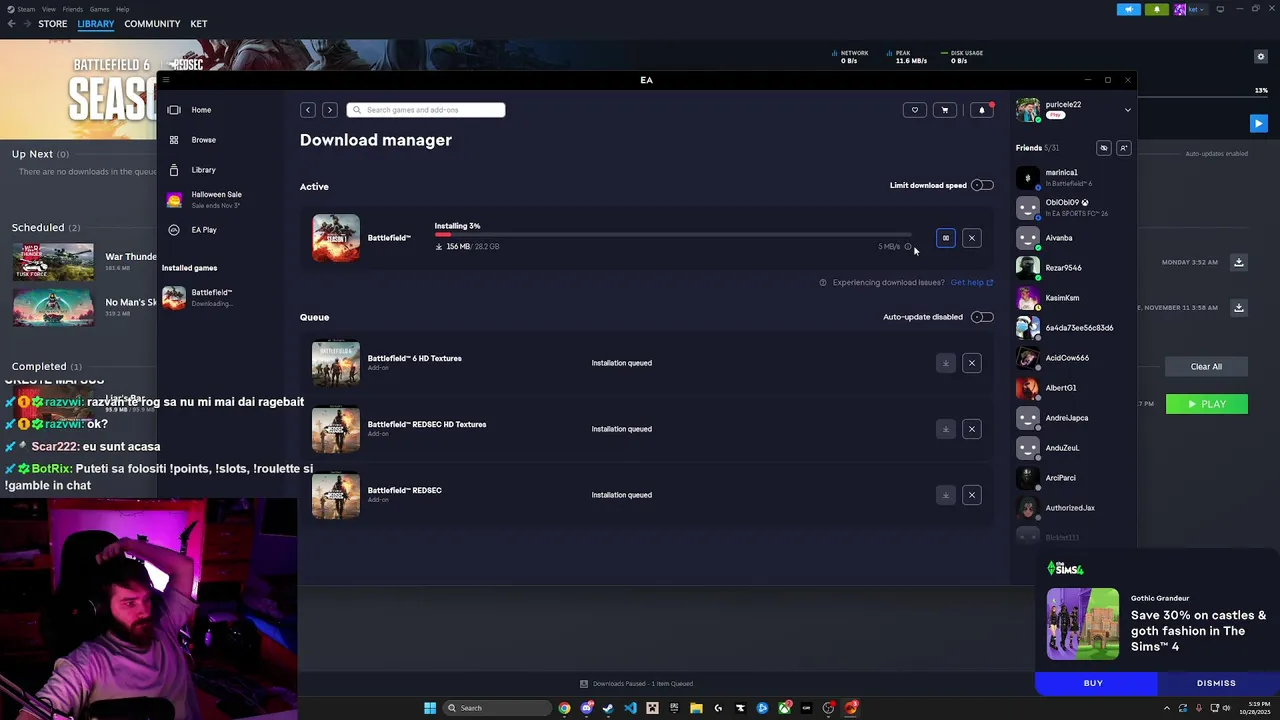Viewport: 1280px width, 720px height.
Task: Open the Steam COMMUNITY tab
Action: coord(152,24)
